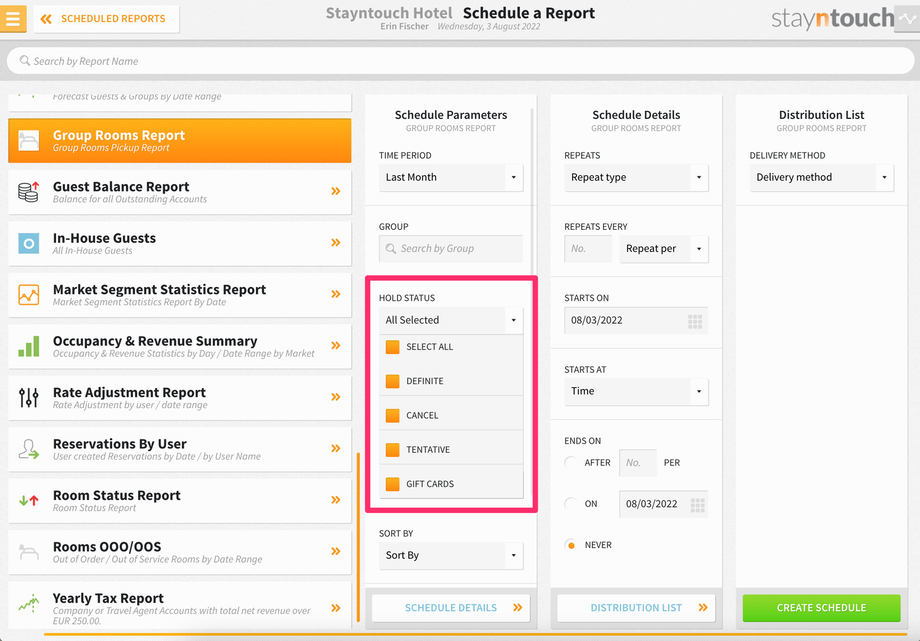Focus the Search by Group field
This screenshot has height=641, width=920.
click(x=451, y=248)
